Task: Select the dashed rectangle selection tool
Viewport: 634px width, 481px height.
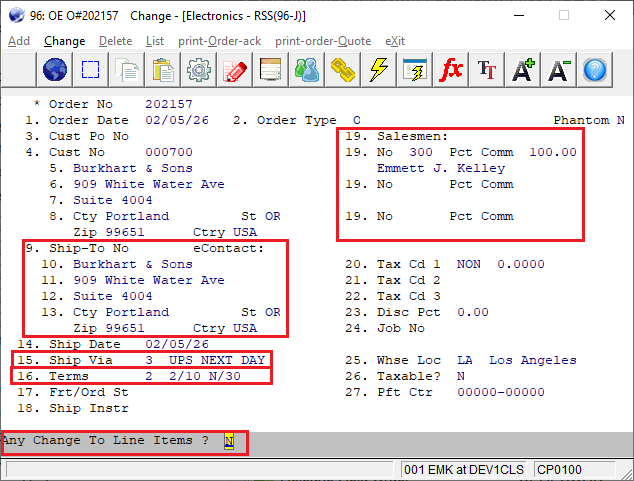Action: (x=91, y=70)
